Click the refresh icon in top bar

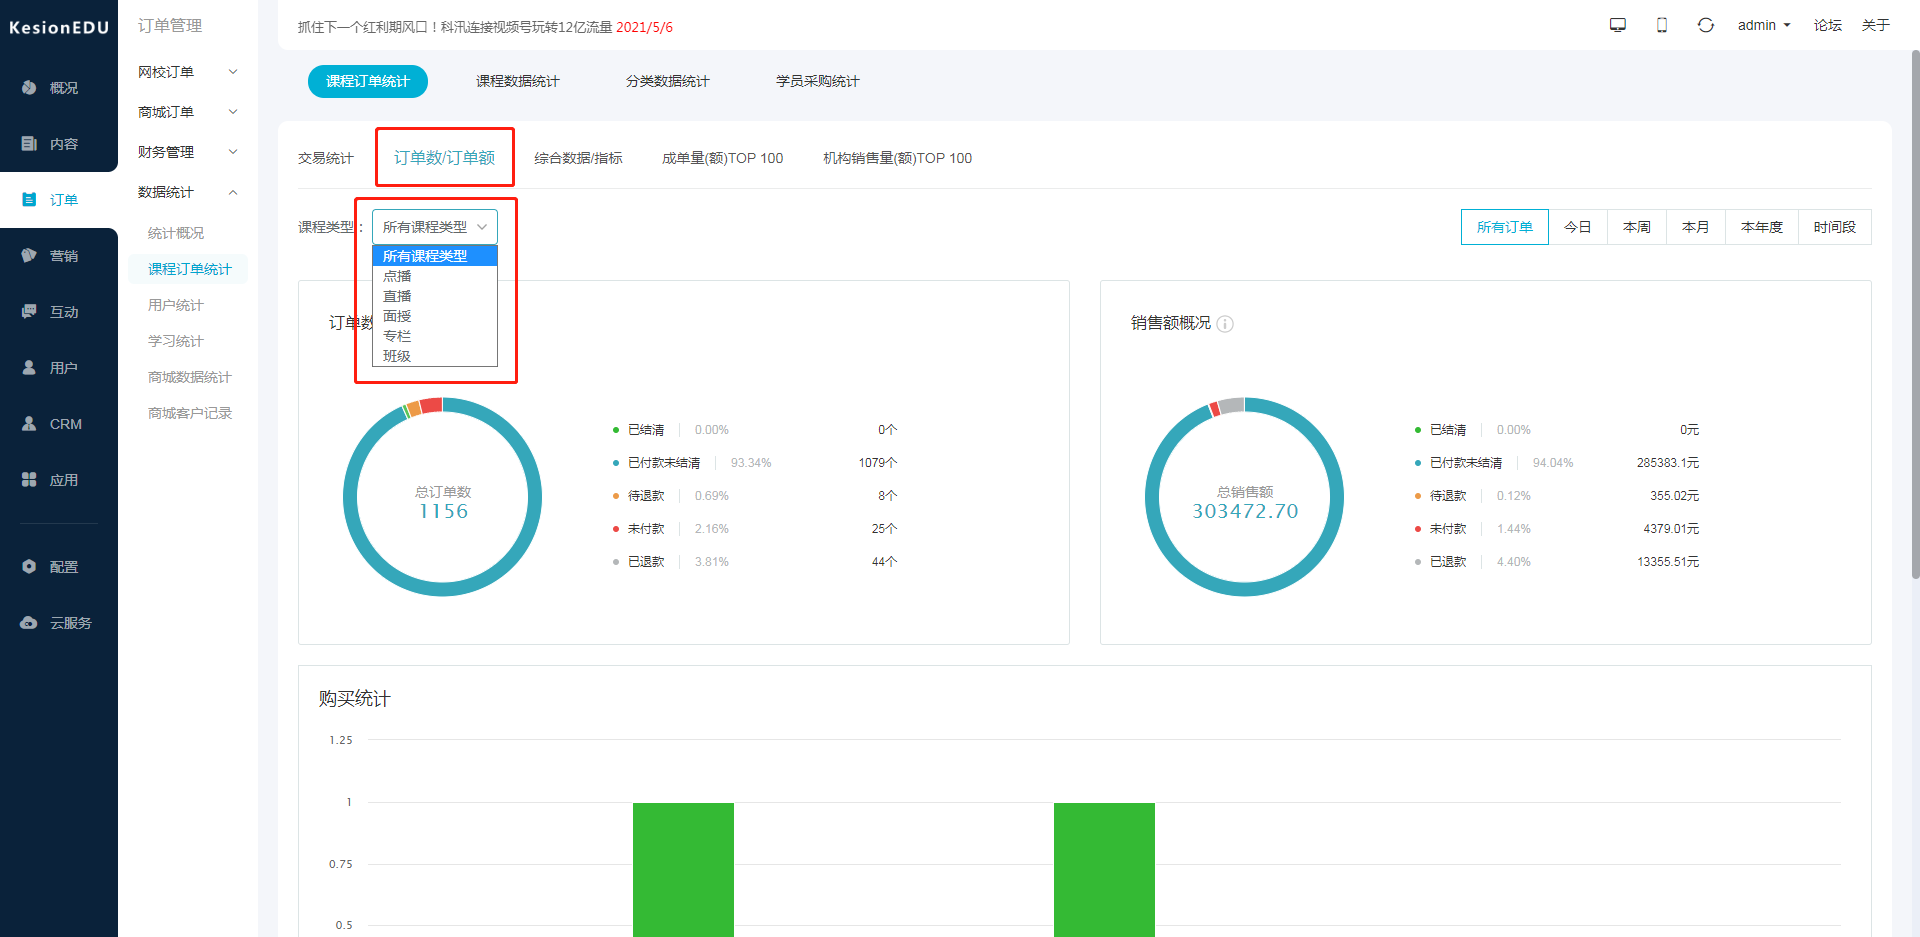click(1706, 25)
